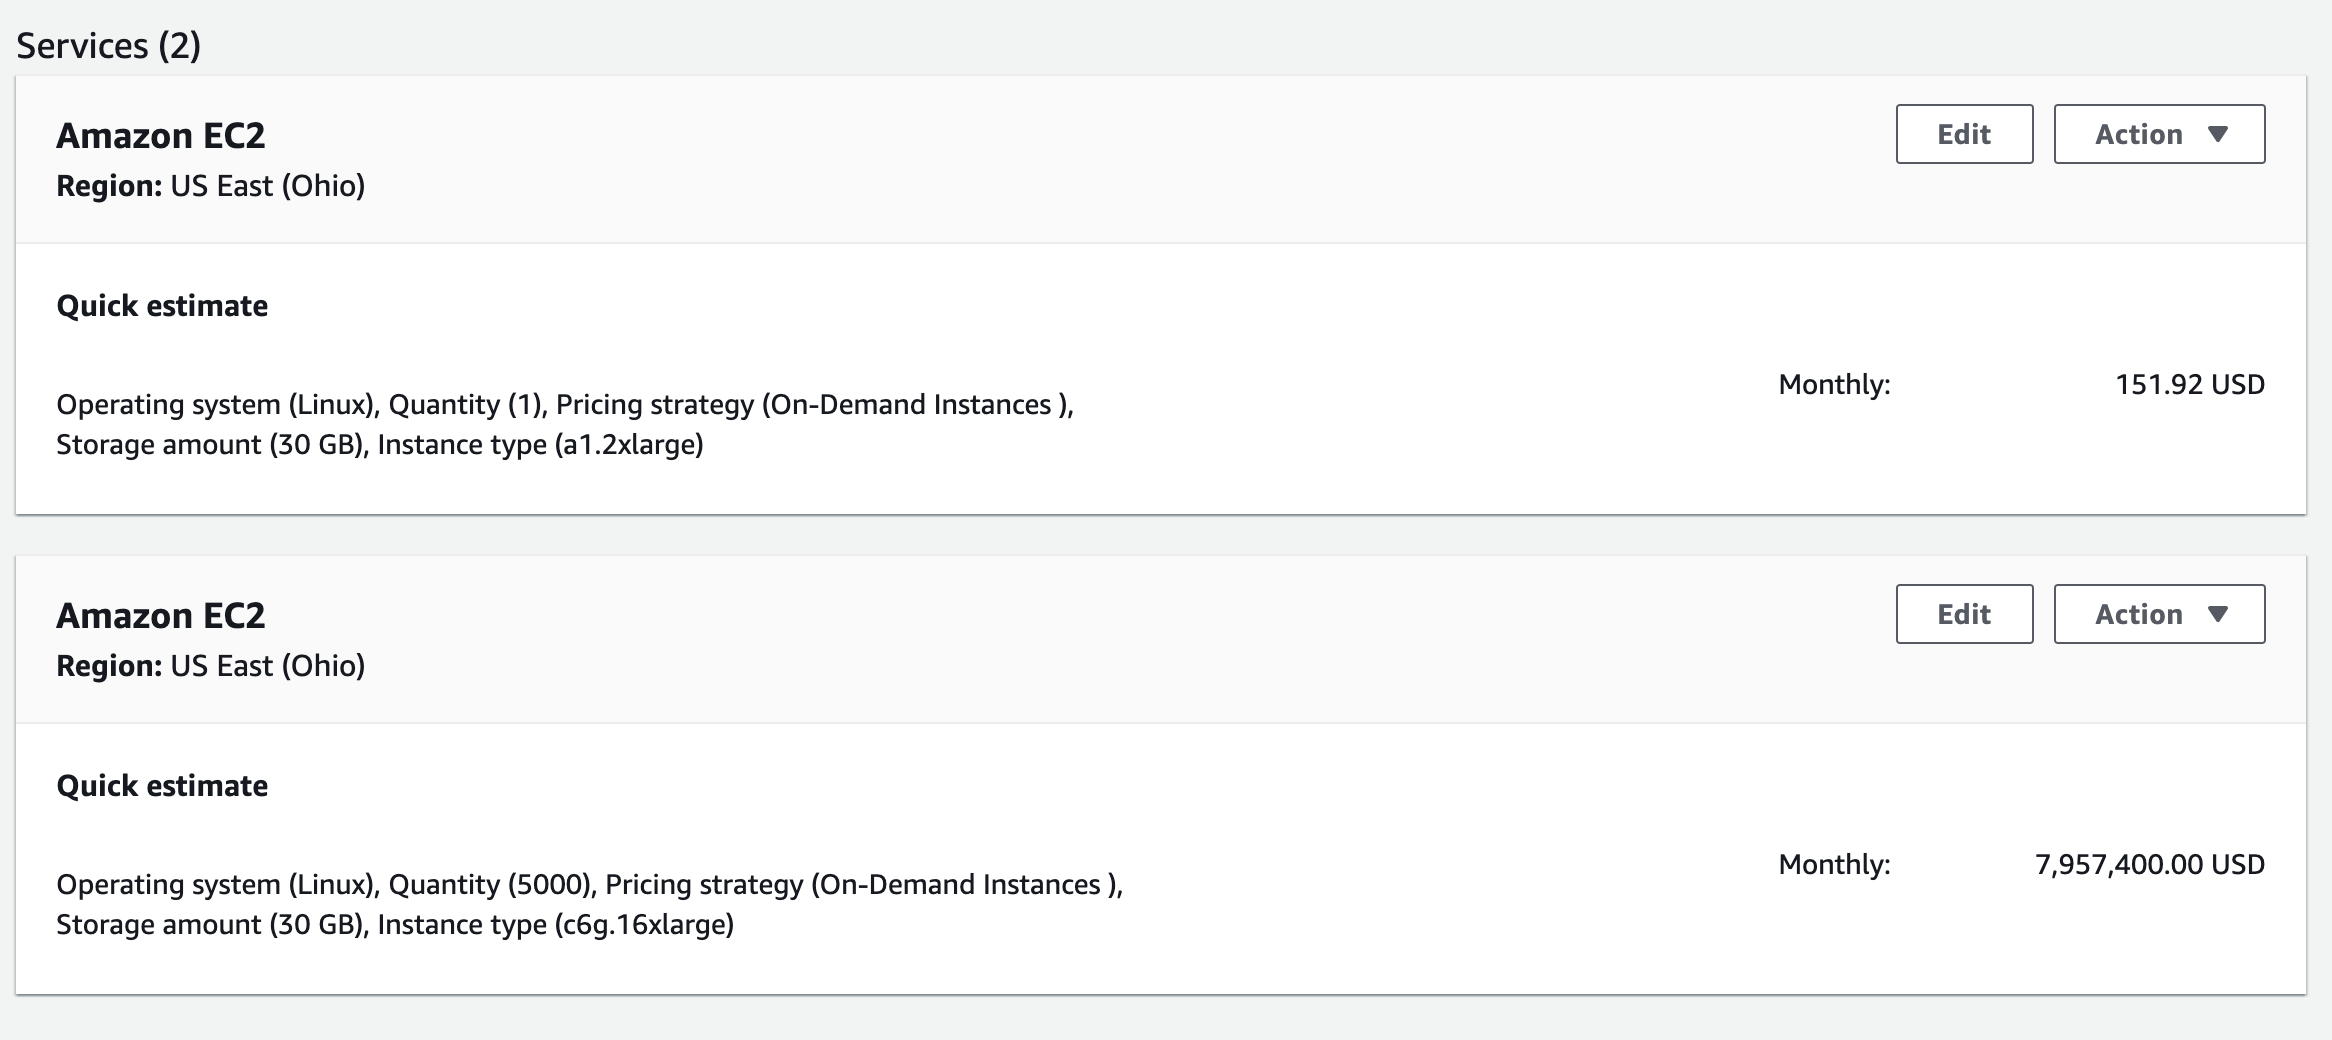This screenshot has height=1040, width=2332.
Task: Select the 7,957,400.00 USD monthly cost
Action: pyautogui.click(x=2149, y=865)
